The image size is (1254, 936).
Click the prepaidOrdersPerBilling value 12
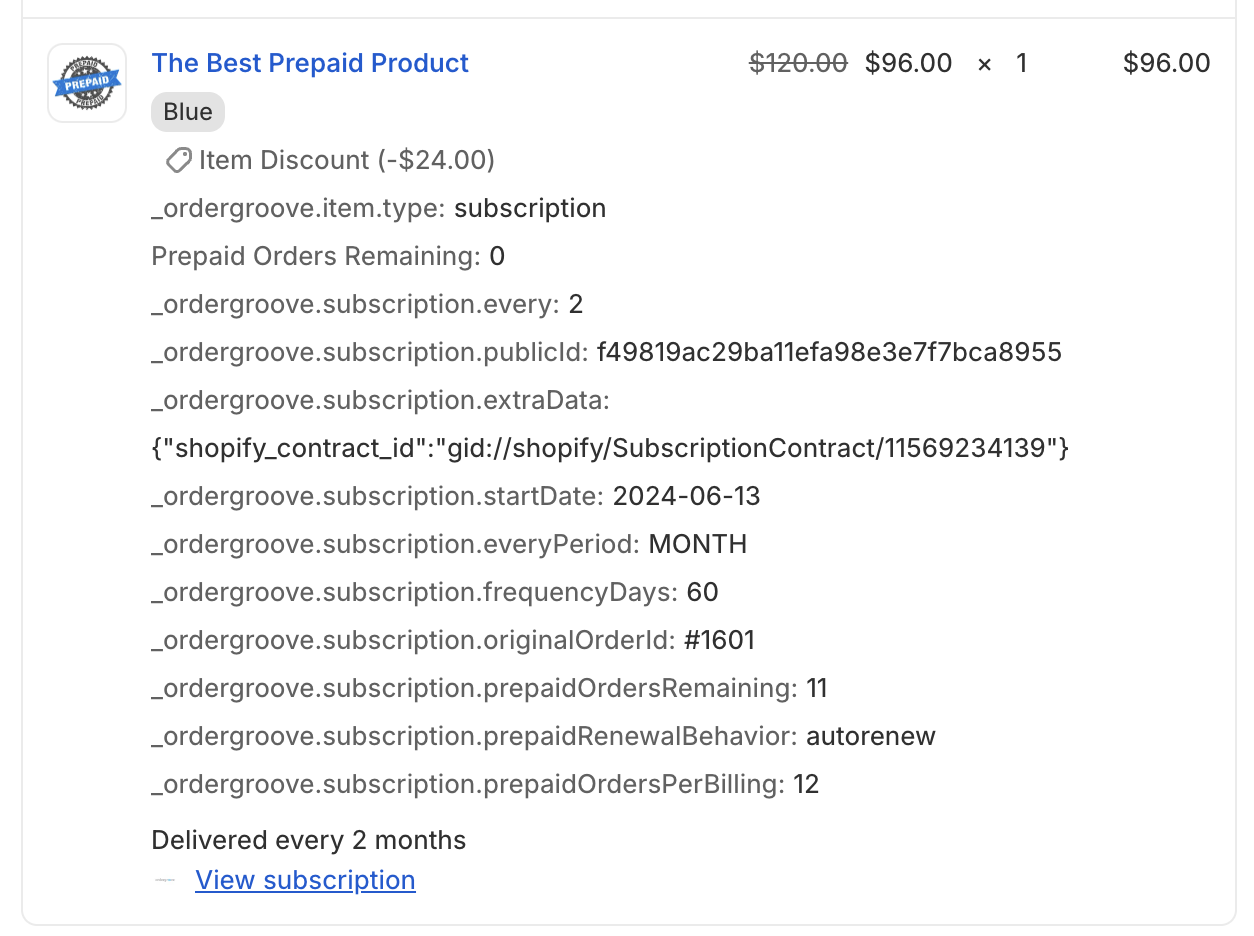click(x=806, y=784)
